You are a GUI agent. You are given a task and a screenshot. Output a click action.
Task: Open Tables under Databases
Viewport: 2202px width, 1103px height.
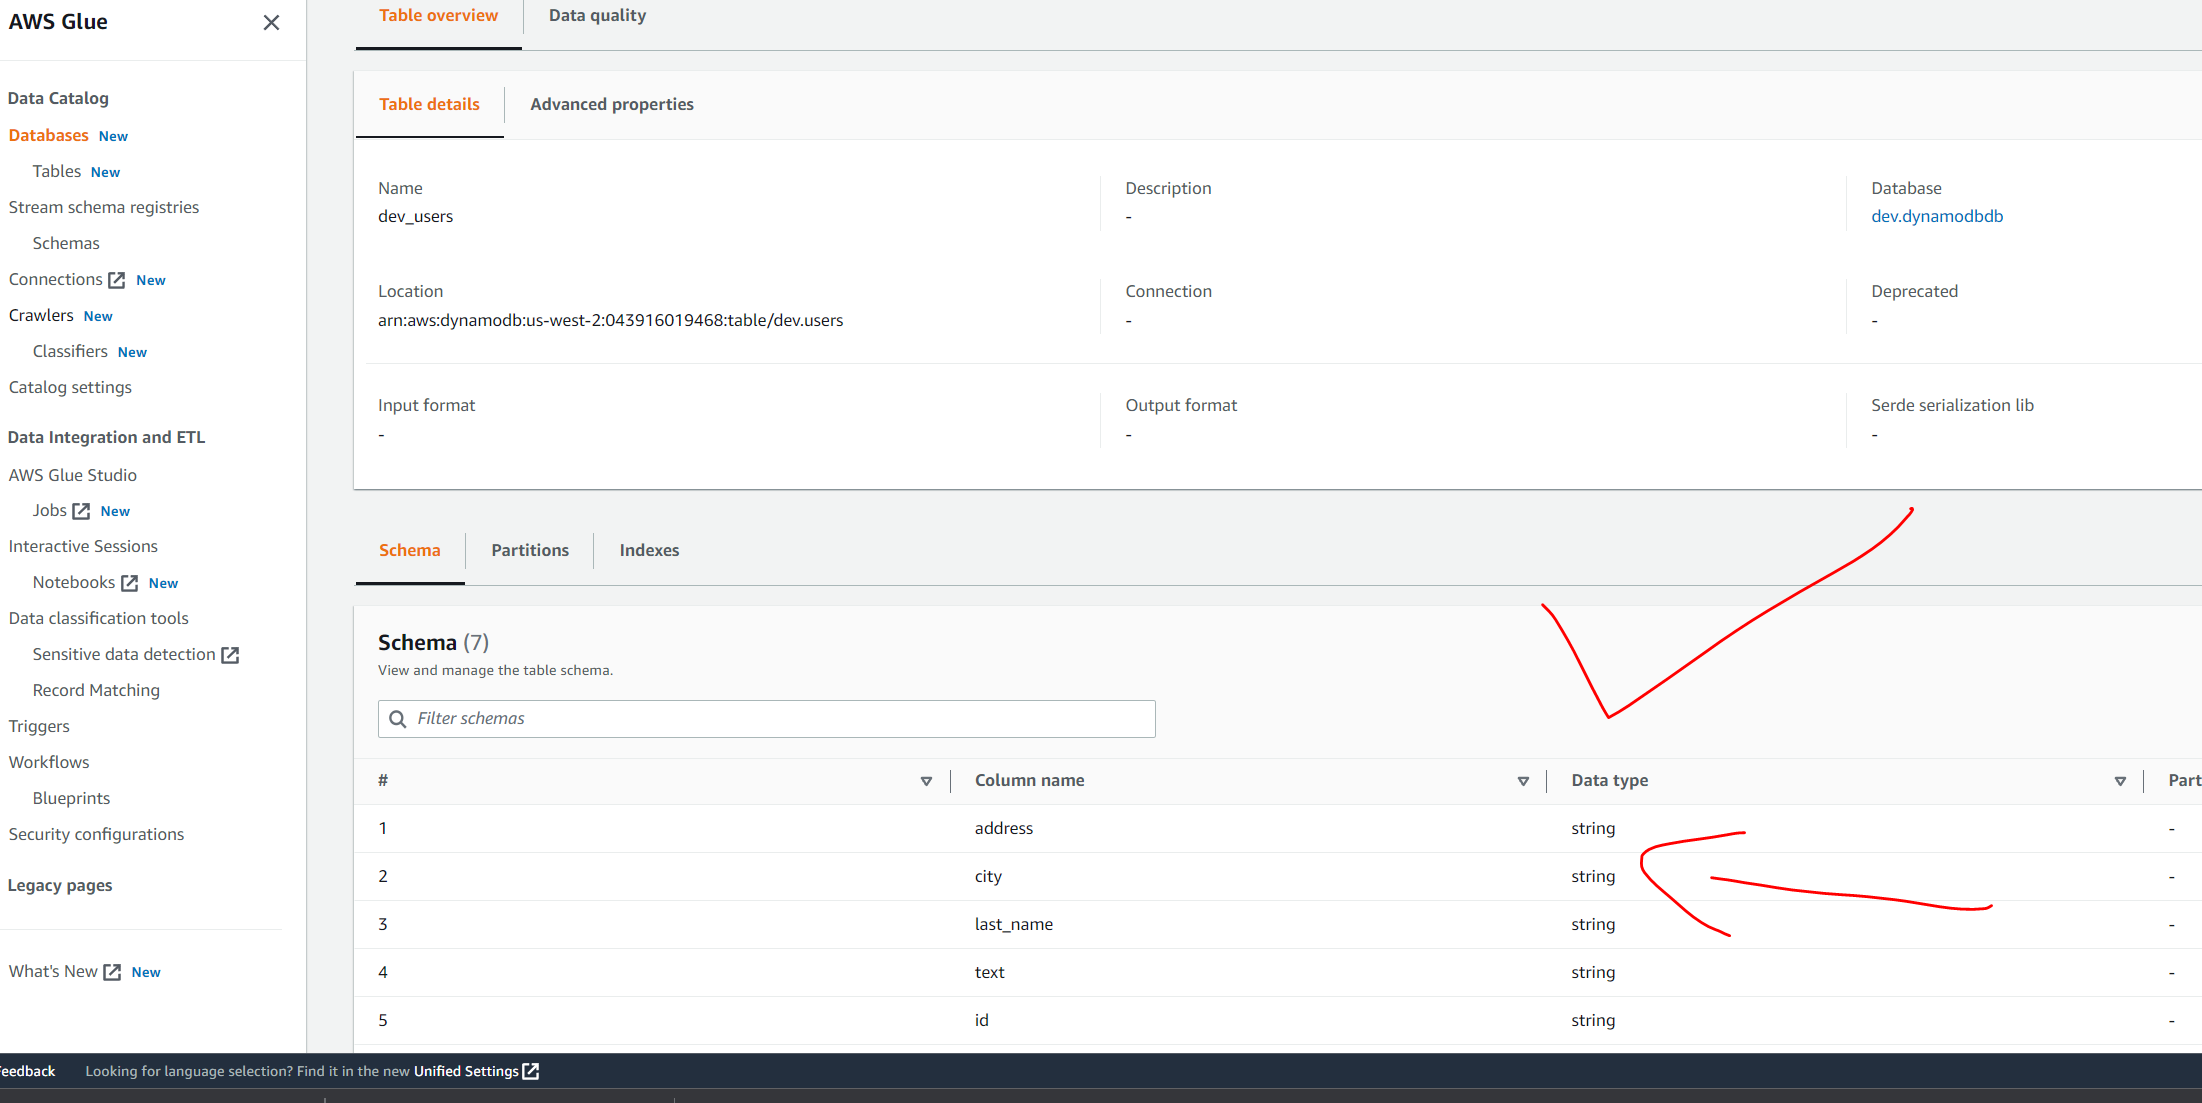[x=56, y=171]
